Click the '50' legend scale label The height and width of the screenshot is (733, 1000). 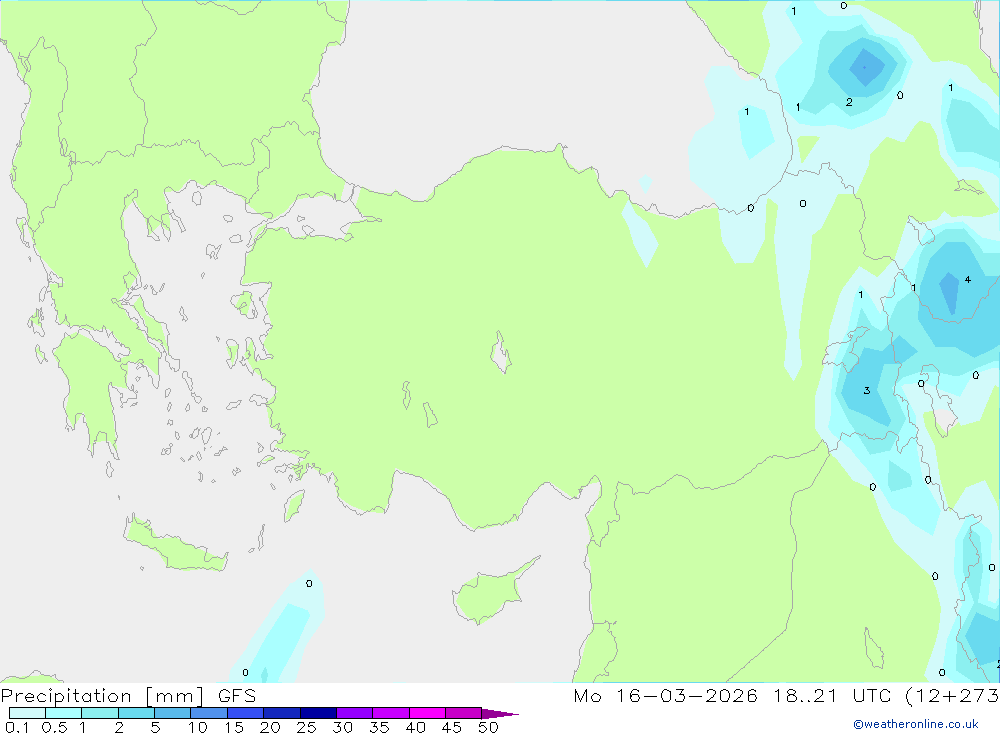point(489,727)
